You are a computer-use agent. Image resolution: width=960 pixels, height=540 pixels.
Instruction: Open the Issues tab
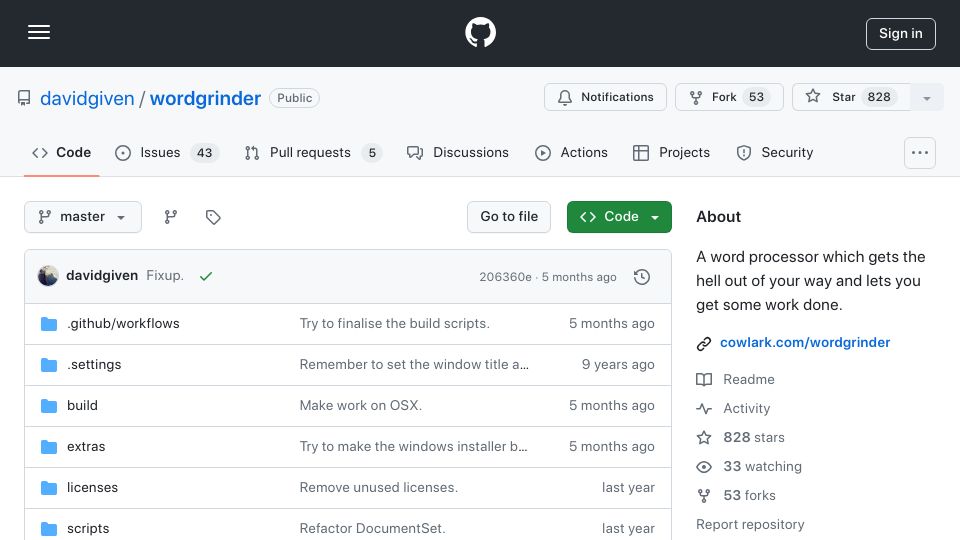tap(166, 152)
